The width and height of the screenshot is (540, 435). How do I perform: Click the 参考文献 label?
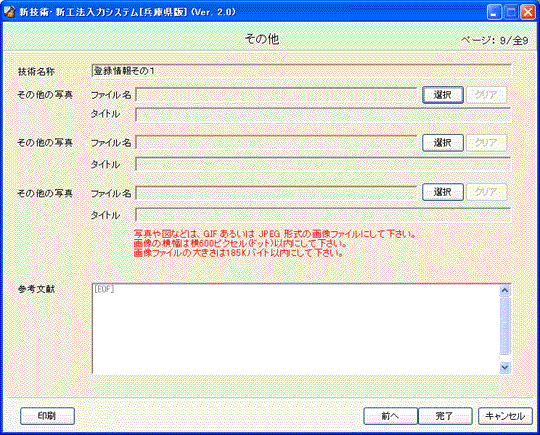36,289
